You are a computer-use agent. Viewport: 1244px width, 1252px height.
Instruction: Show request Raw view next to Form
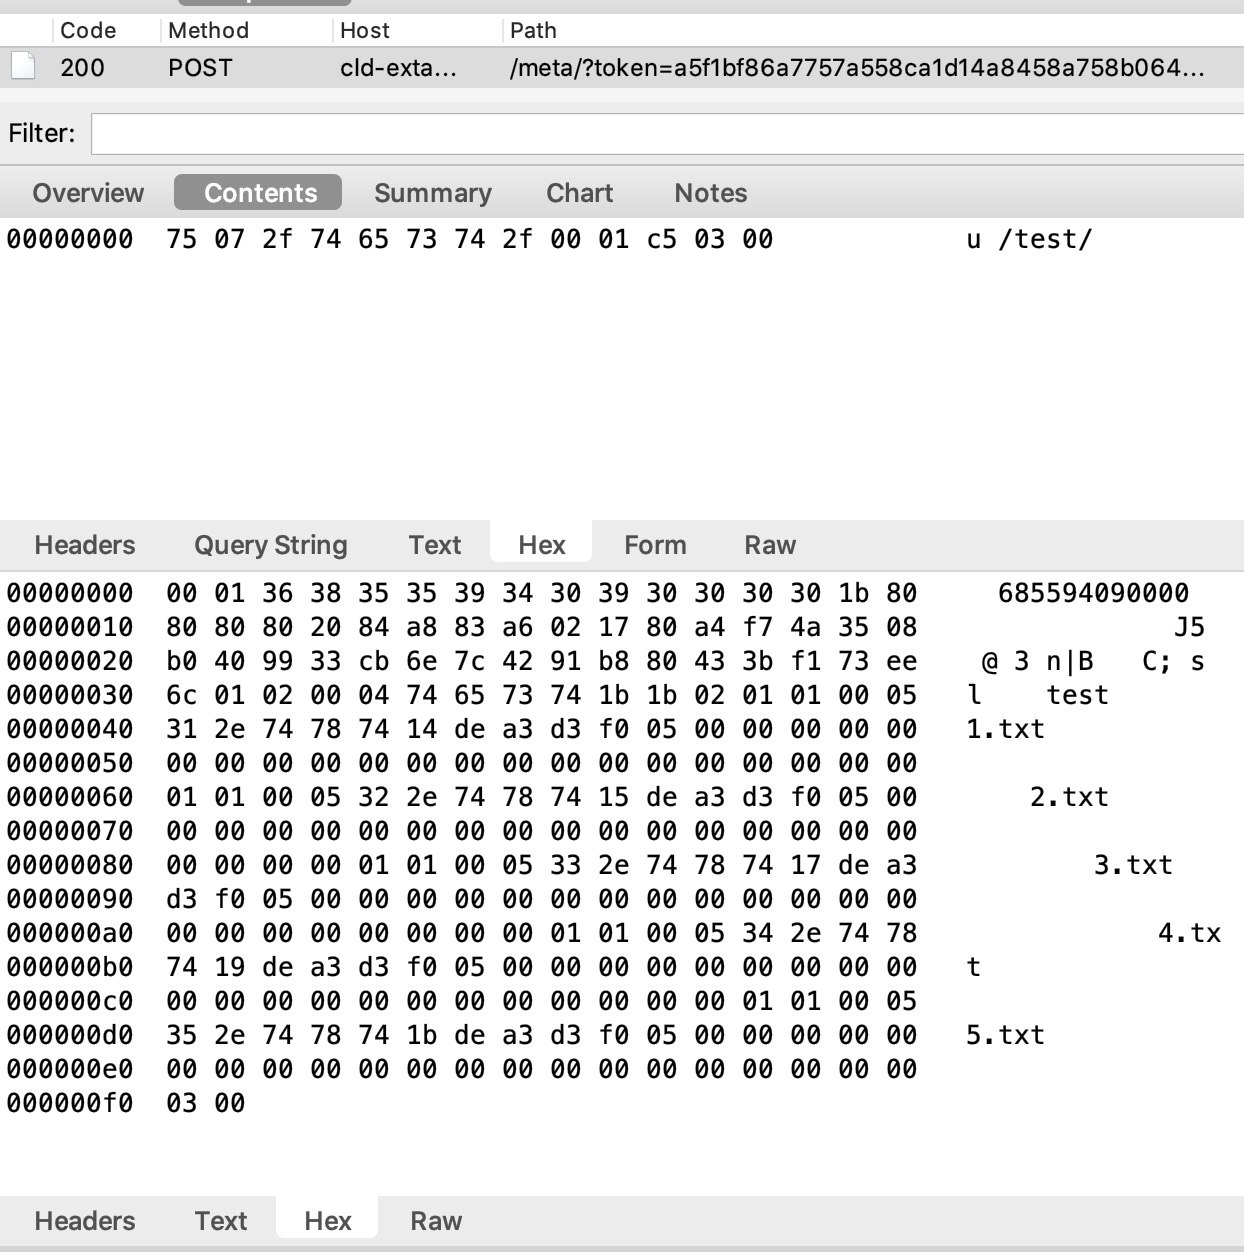click(x=770, y=545)
